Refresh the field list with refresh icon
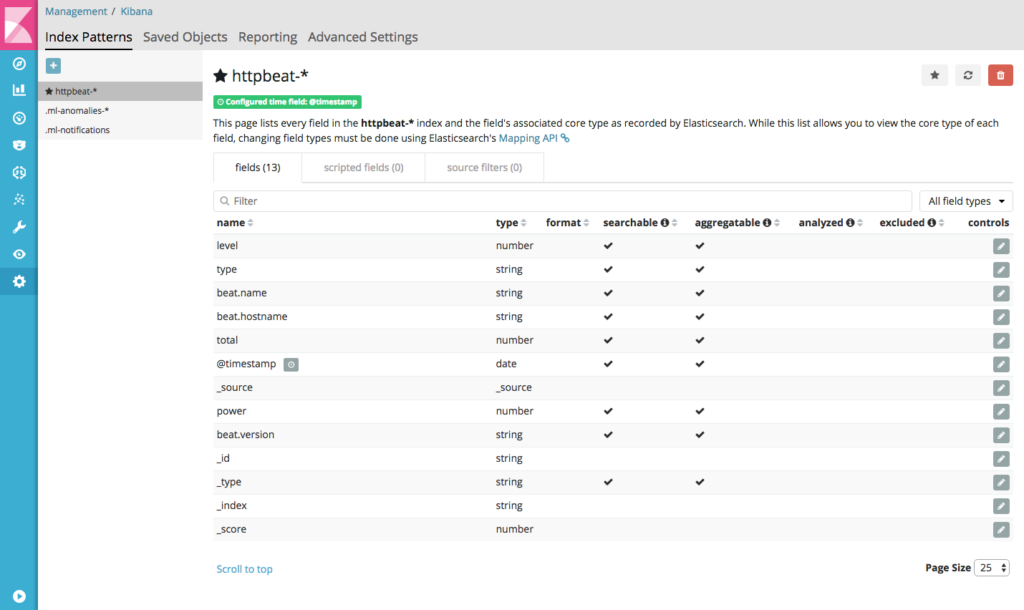The width and height of the screenshot is (1024, 610). click(967, 75)
